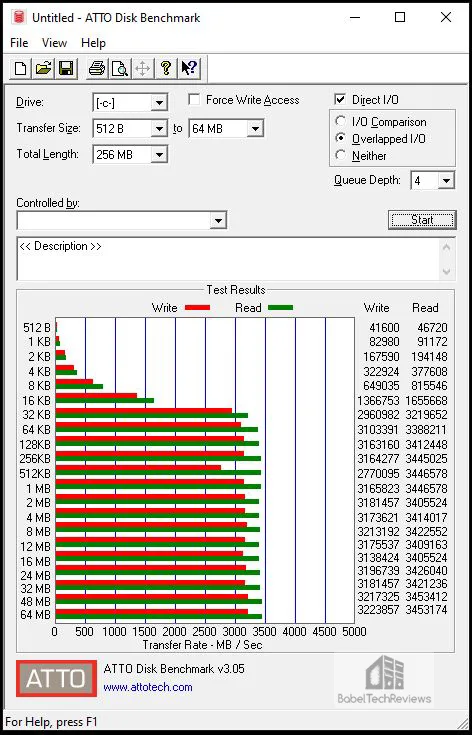472x735 pixels.
Task: Click the Start button
Action: (x=422, y=220)
